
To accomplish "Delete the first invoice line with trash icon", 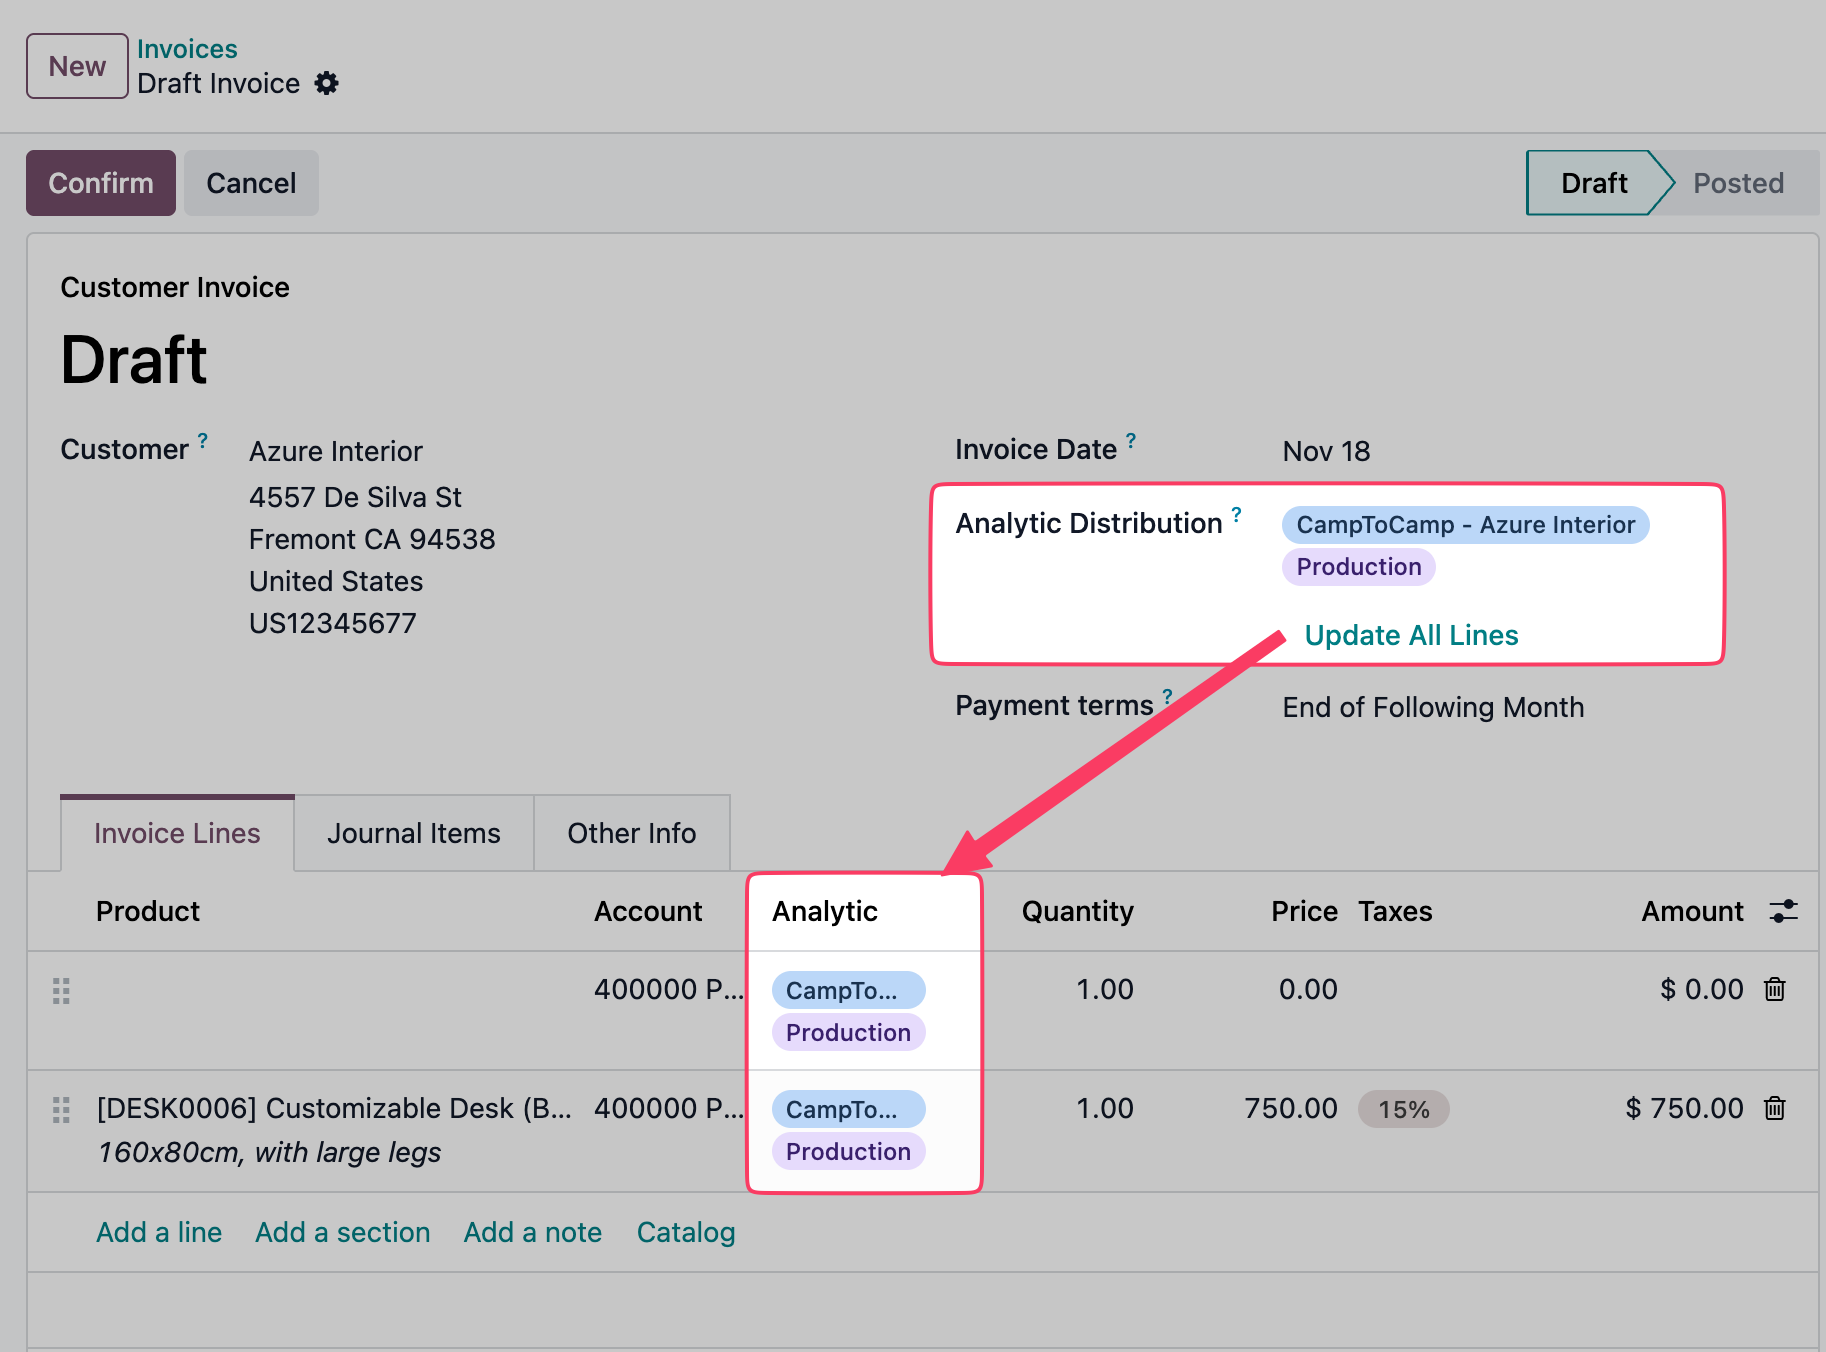I will pyautogui.click(x=1775, y=990).
